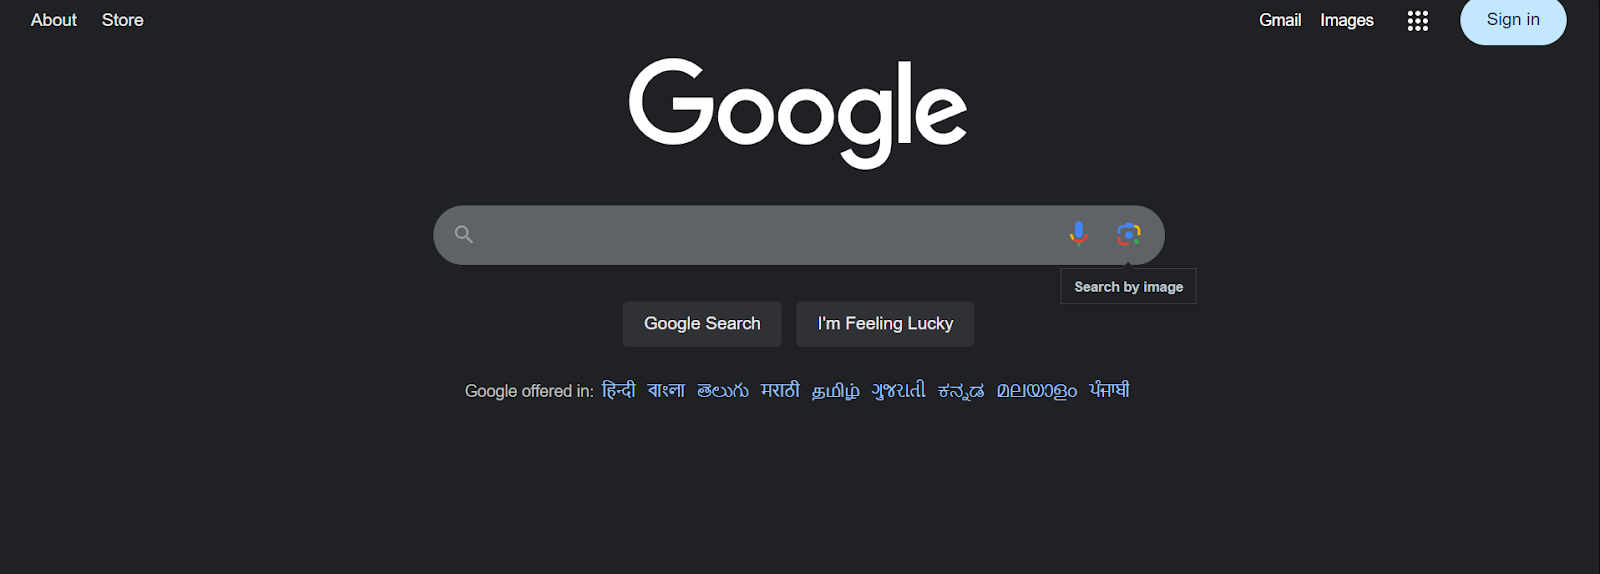The height and width of the screenshot is (574, 1600).
Task: Open the About link
Action: coord(54,20)
